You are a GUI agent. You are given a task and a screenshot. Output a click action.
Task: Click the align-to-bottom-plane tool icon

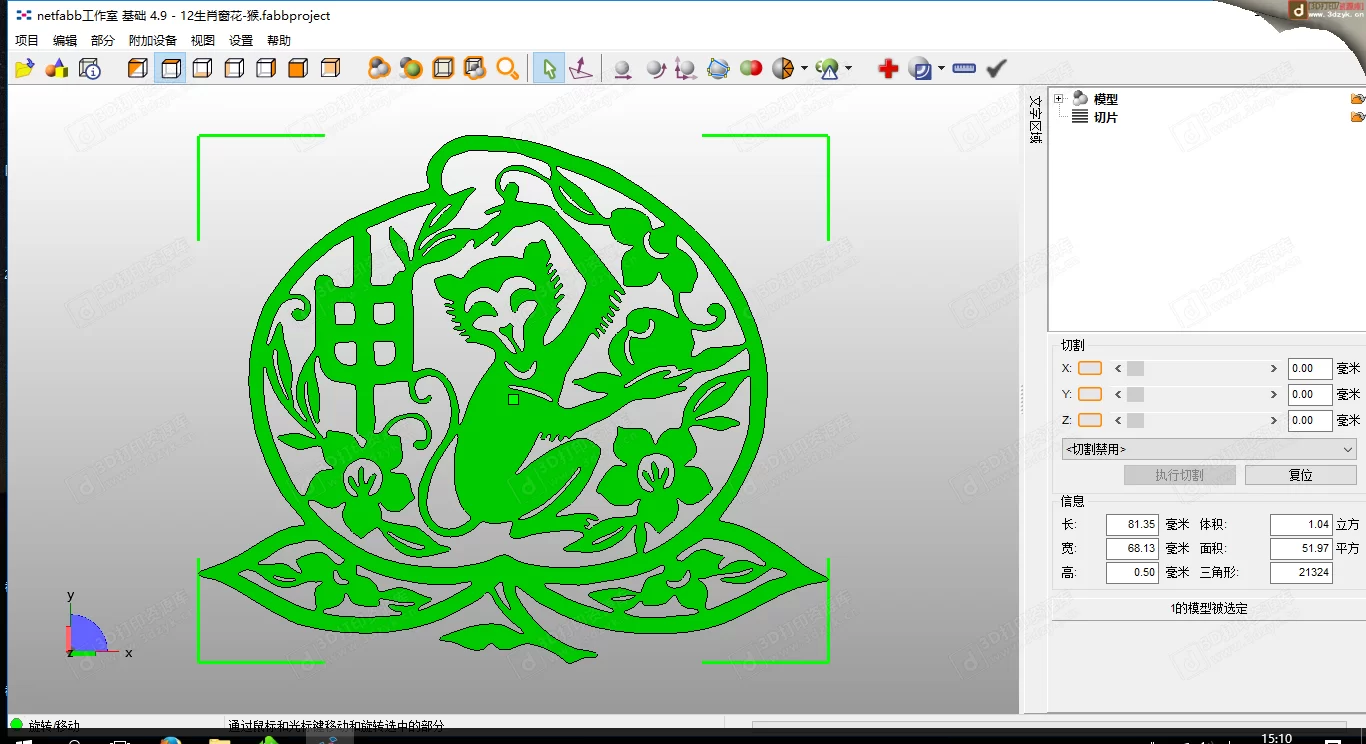point(580,68)
